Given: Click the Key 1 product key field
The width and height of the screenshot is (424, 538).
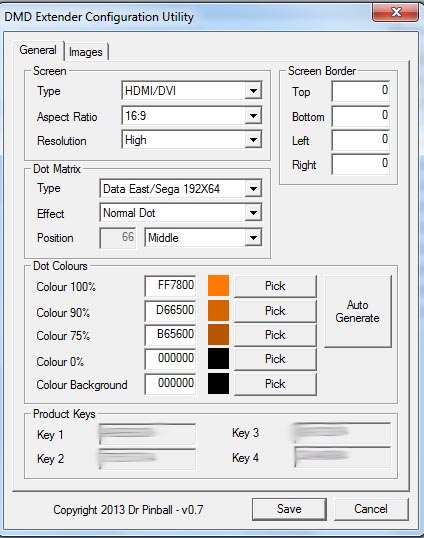Looking at the screenshot, I should 148,434.
